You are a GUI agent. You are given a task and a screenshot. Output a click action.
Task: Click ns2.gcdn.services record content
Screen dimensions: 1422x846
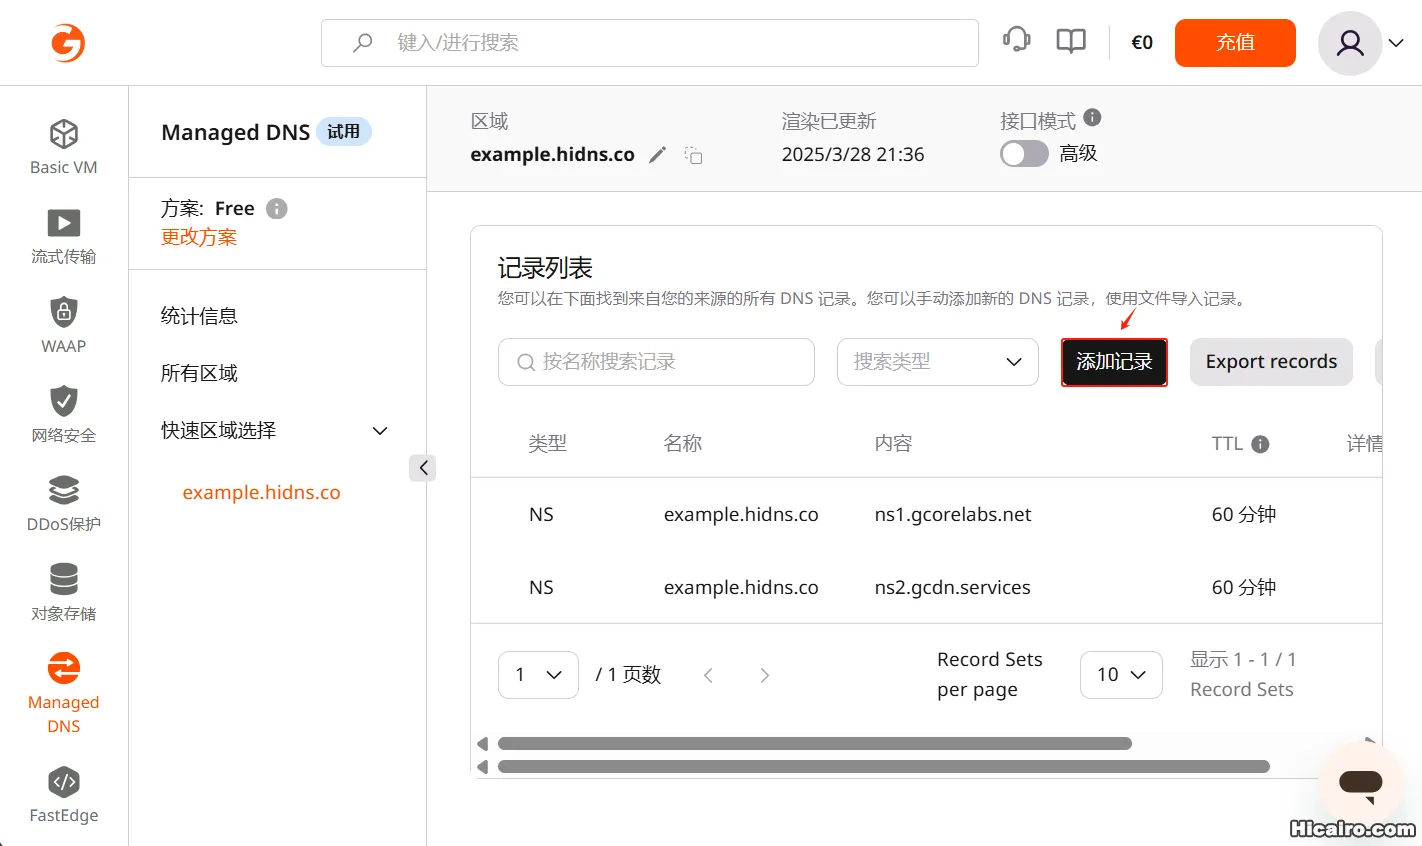point(952,588)
